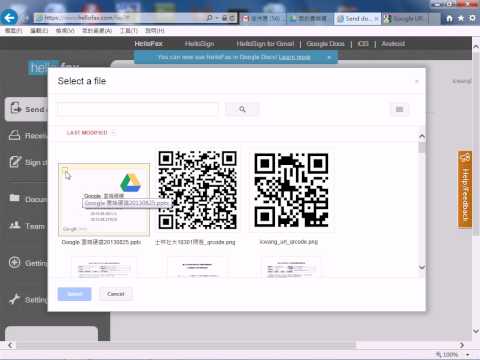Click the page vertical scrollbar up arrow
The height and width of the screenshot is (360, 480).
pyautogui.click(x=476, y=47)
